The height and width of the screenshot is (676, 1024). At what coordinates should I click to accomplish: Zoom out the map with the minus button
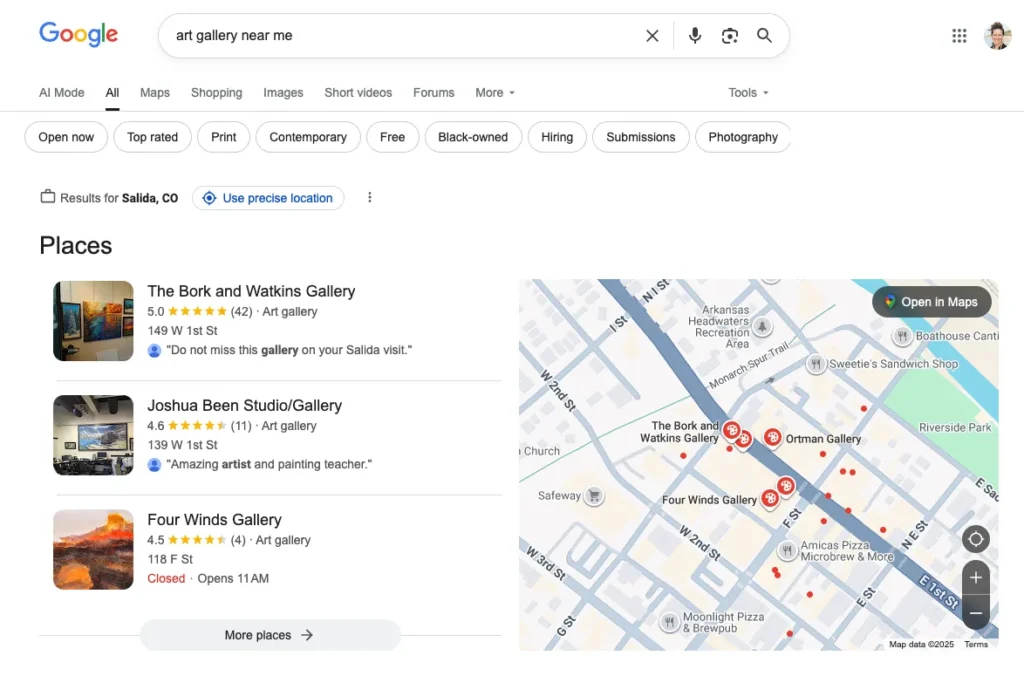point(976,613)
